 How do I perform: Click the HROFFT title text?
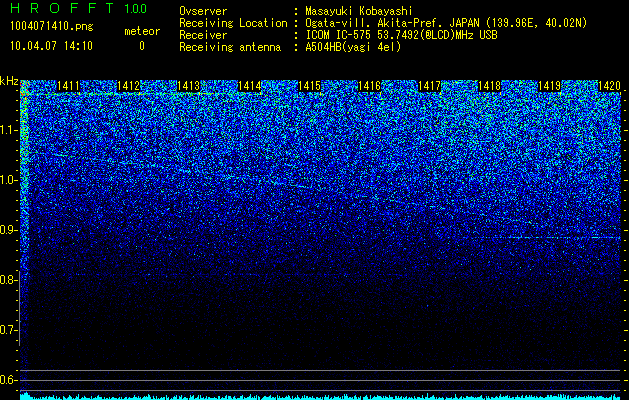click(x=62, y=8)
